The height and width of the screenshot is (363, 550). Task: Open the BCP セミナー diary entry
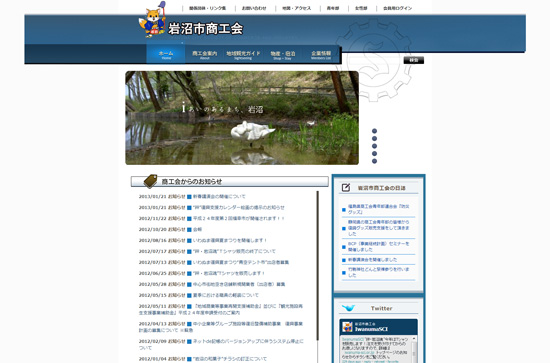click(x=378, y=246)
